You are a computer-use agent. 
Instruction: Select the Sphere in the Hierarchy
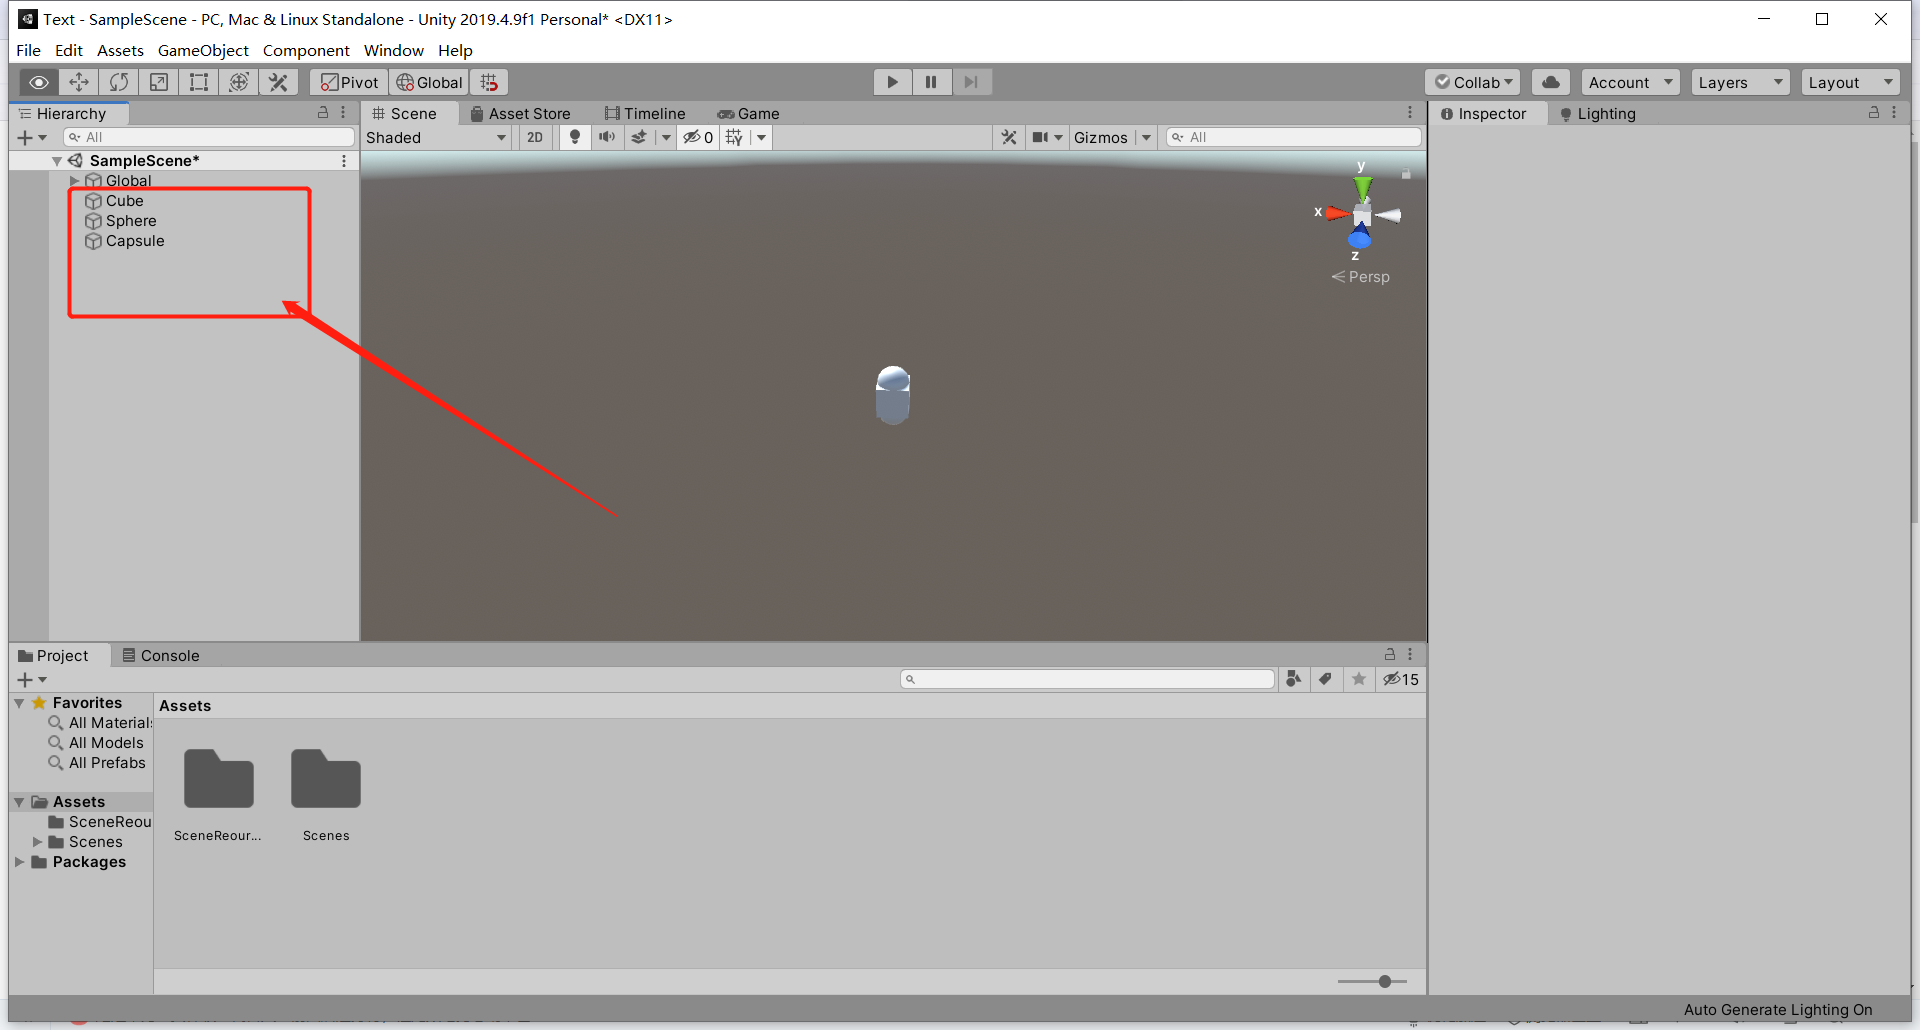click(x=131, y=220)
